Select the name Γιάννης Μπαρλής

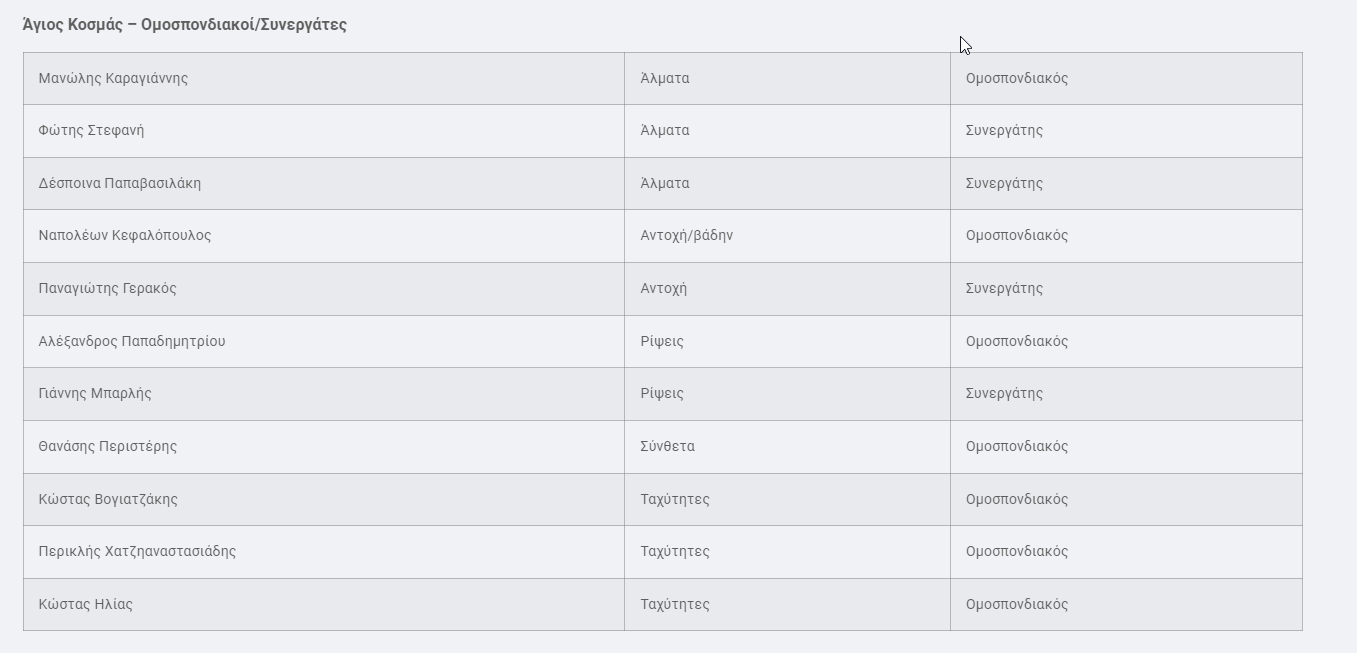pos(95,393)
